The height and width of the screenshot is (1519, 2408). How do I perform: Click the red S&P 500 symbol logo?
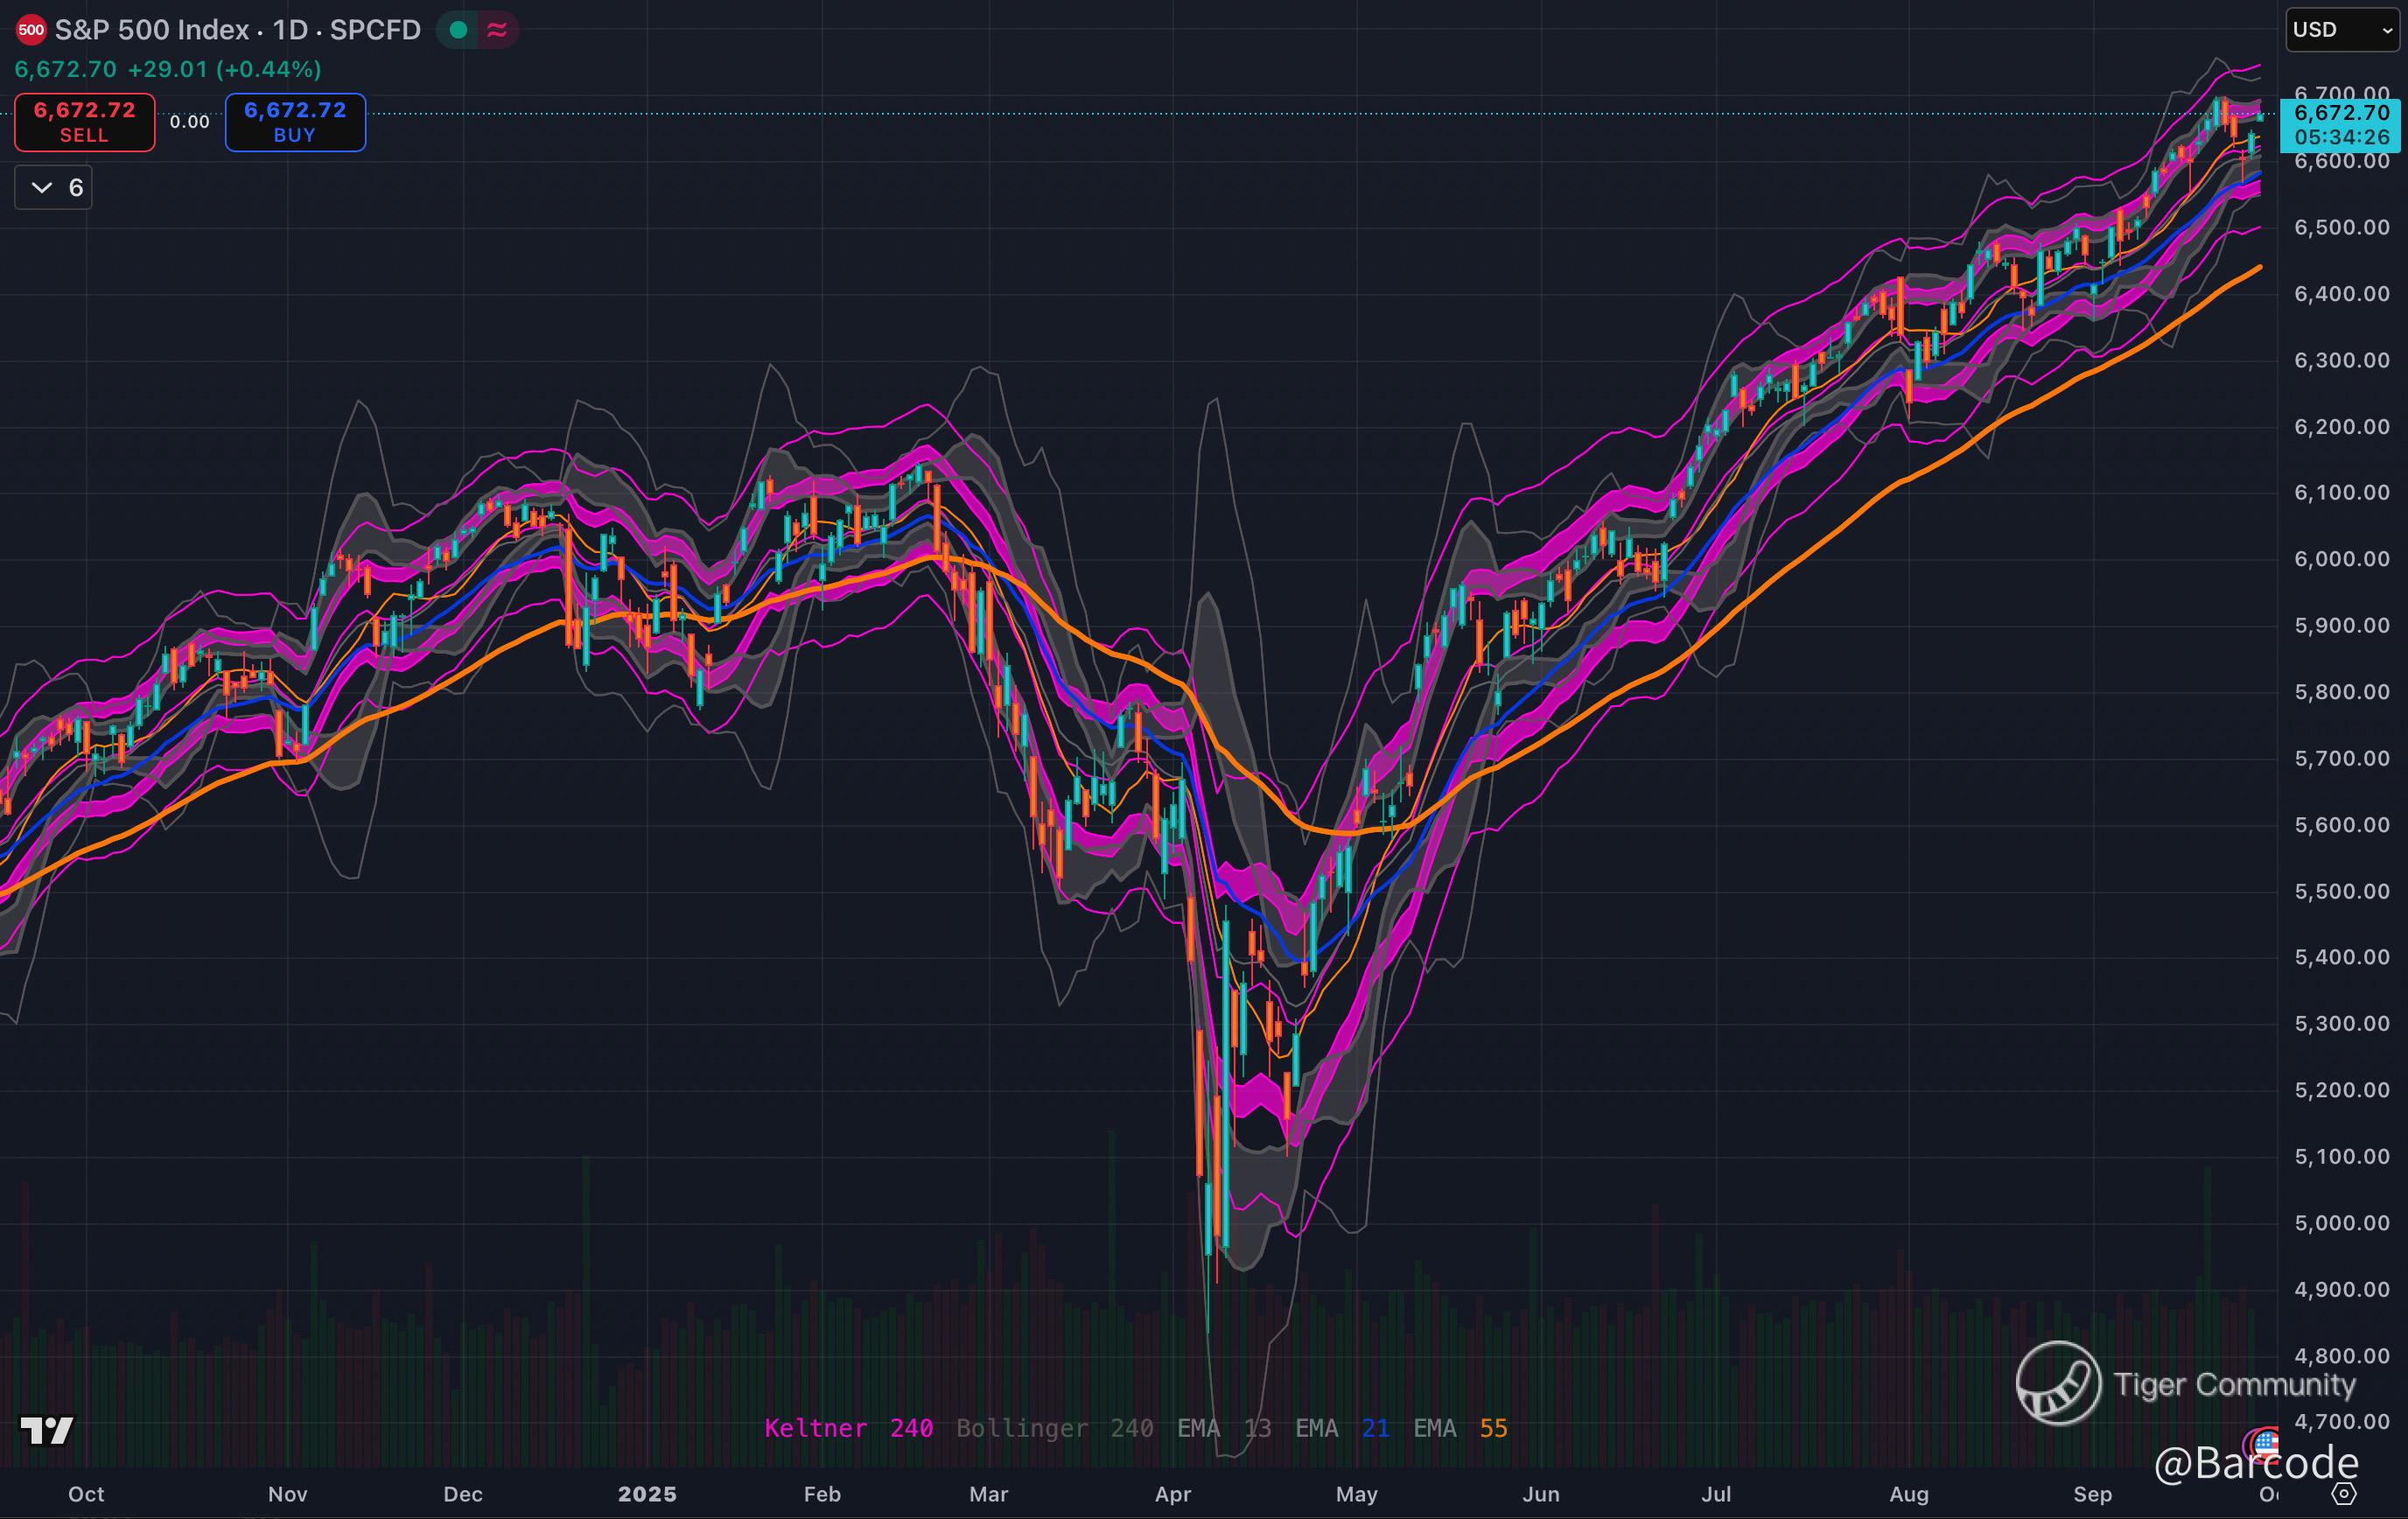pos(31,30)
